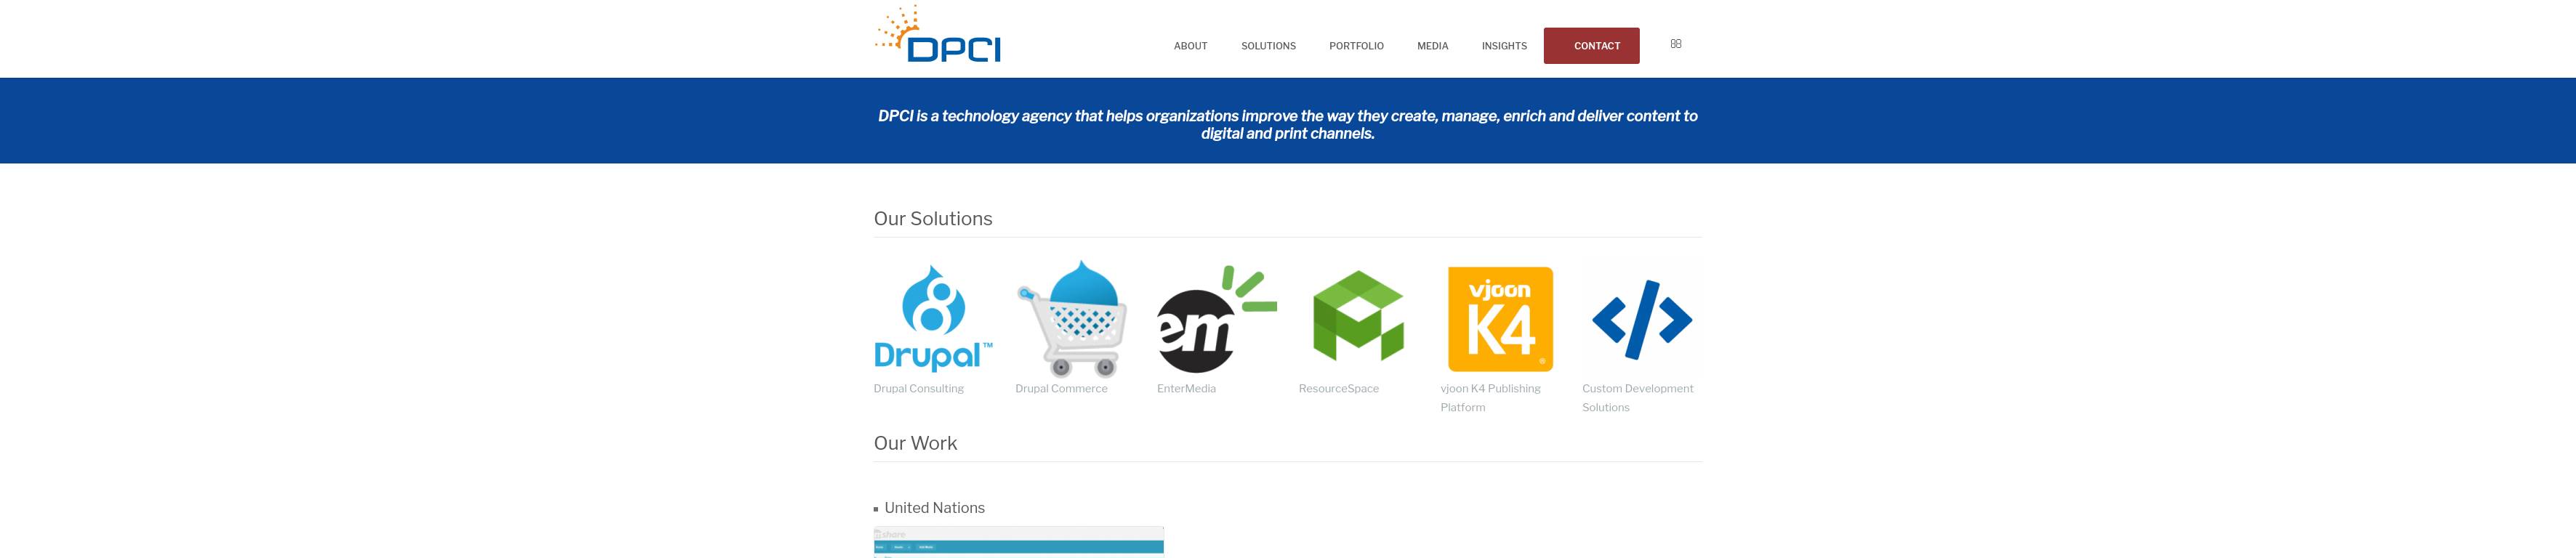The image size is (2576, 558).
Task: Open the United Nations project thumbnail
Action: pyautogui.click(x=1018, y=542)
